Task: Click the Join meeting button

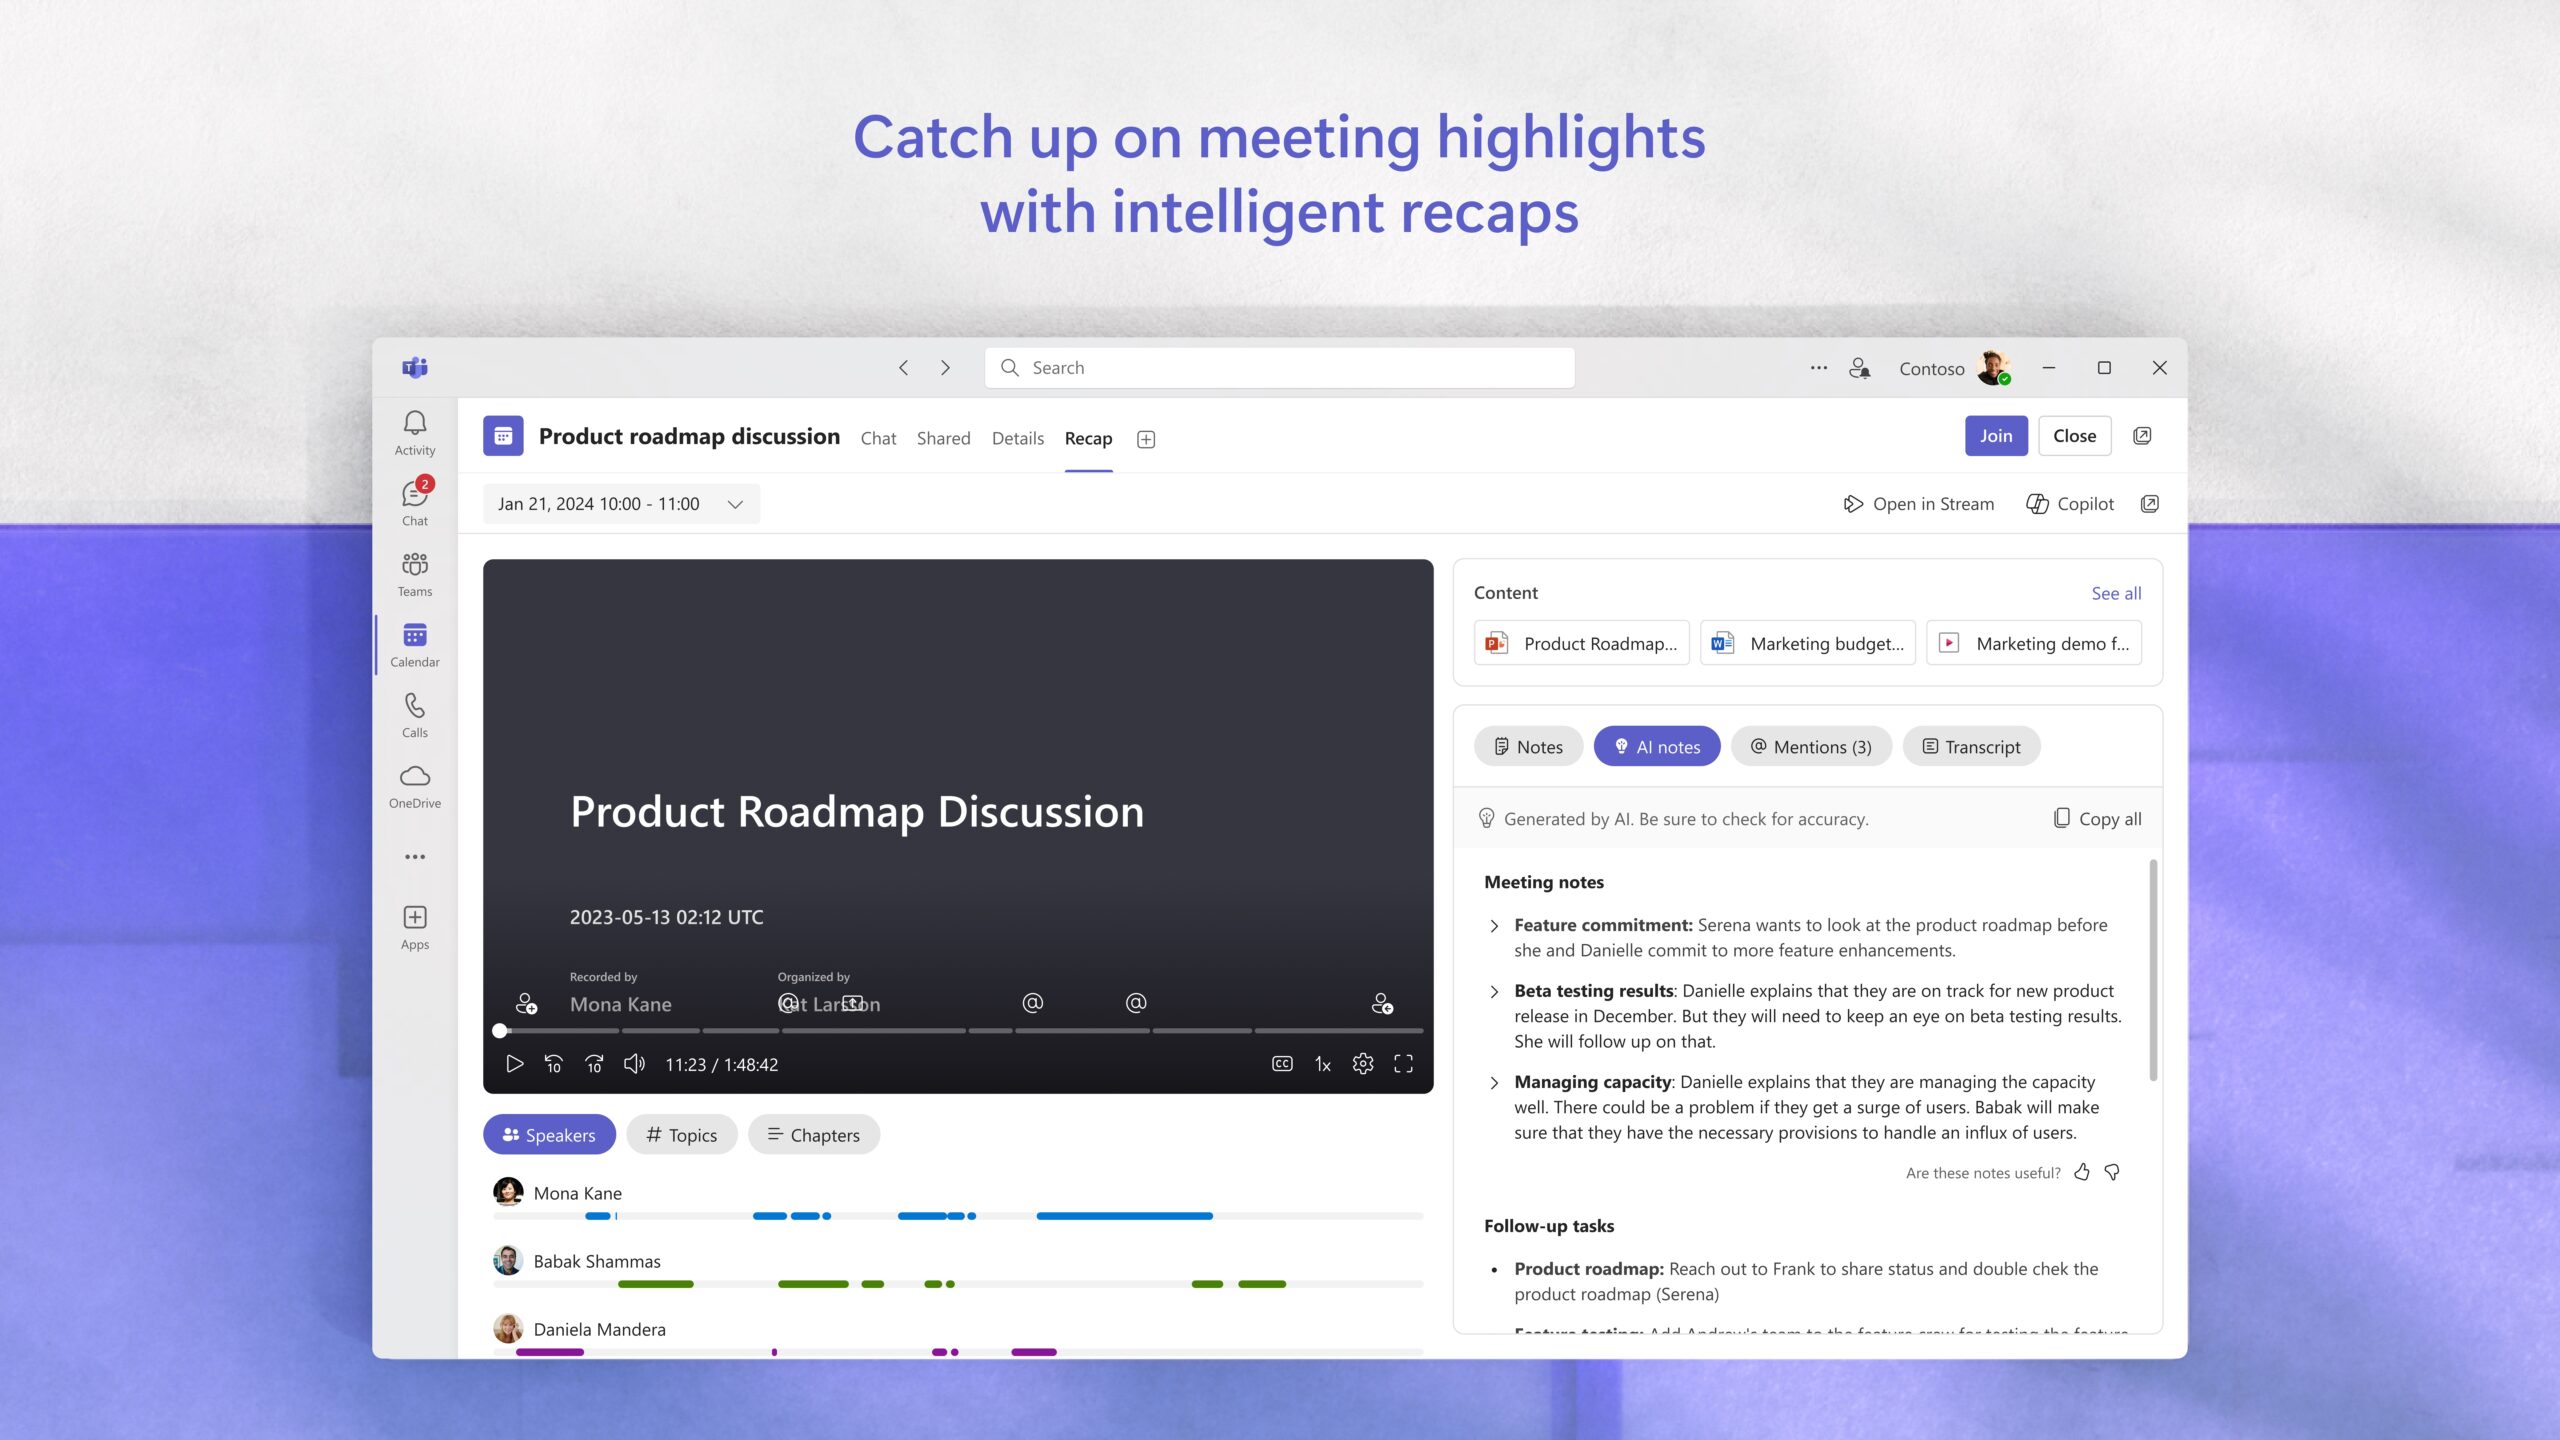Action: click(1995, 436)
